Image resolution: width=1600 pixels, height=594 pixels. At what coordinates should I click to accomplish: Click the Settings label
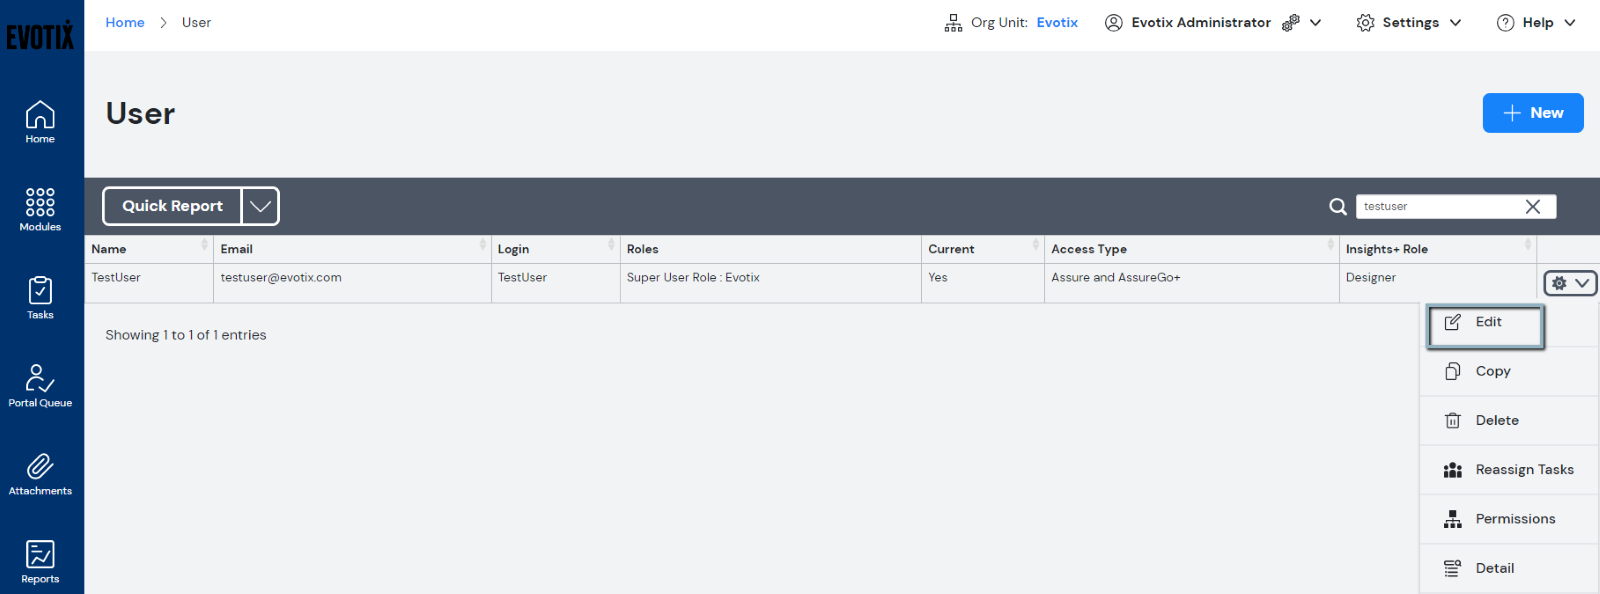[1411, 23]
